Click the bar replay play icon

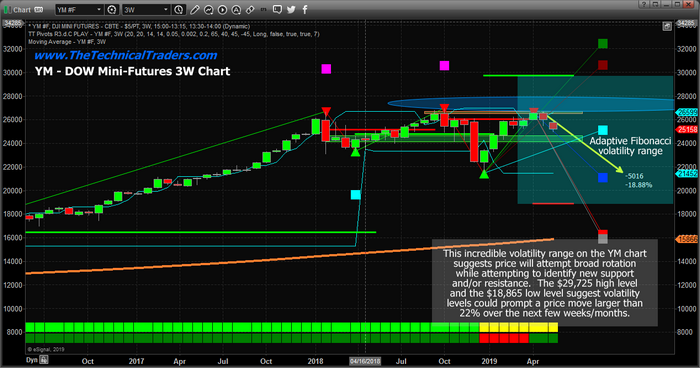pos(222,9)
